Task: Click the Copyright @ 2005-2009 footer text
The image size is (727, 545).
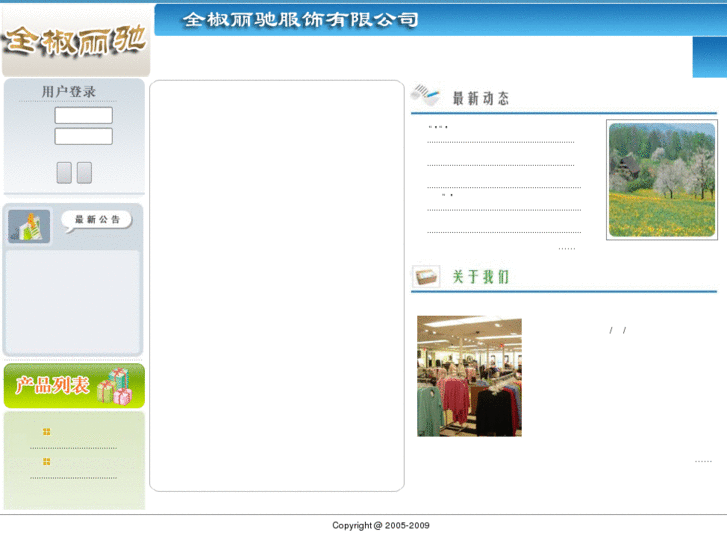Action: click(381, 526)
